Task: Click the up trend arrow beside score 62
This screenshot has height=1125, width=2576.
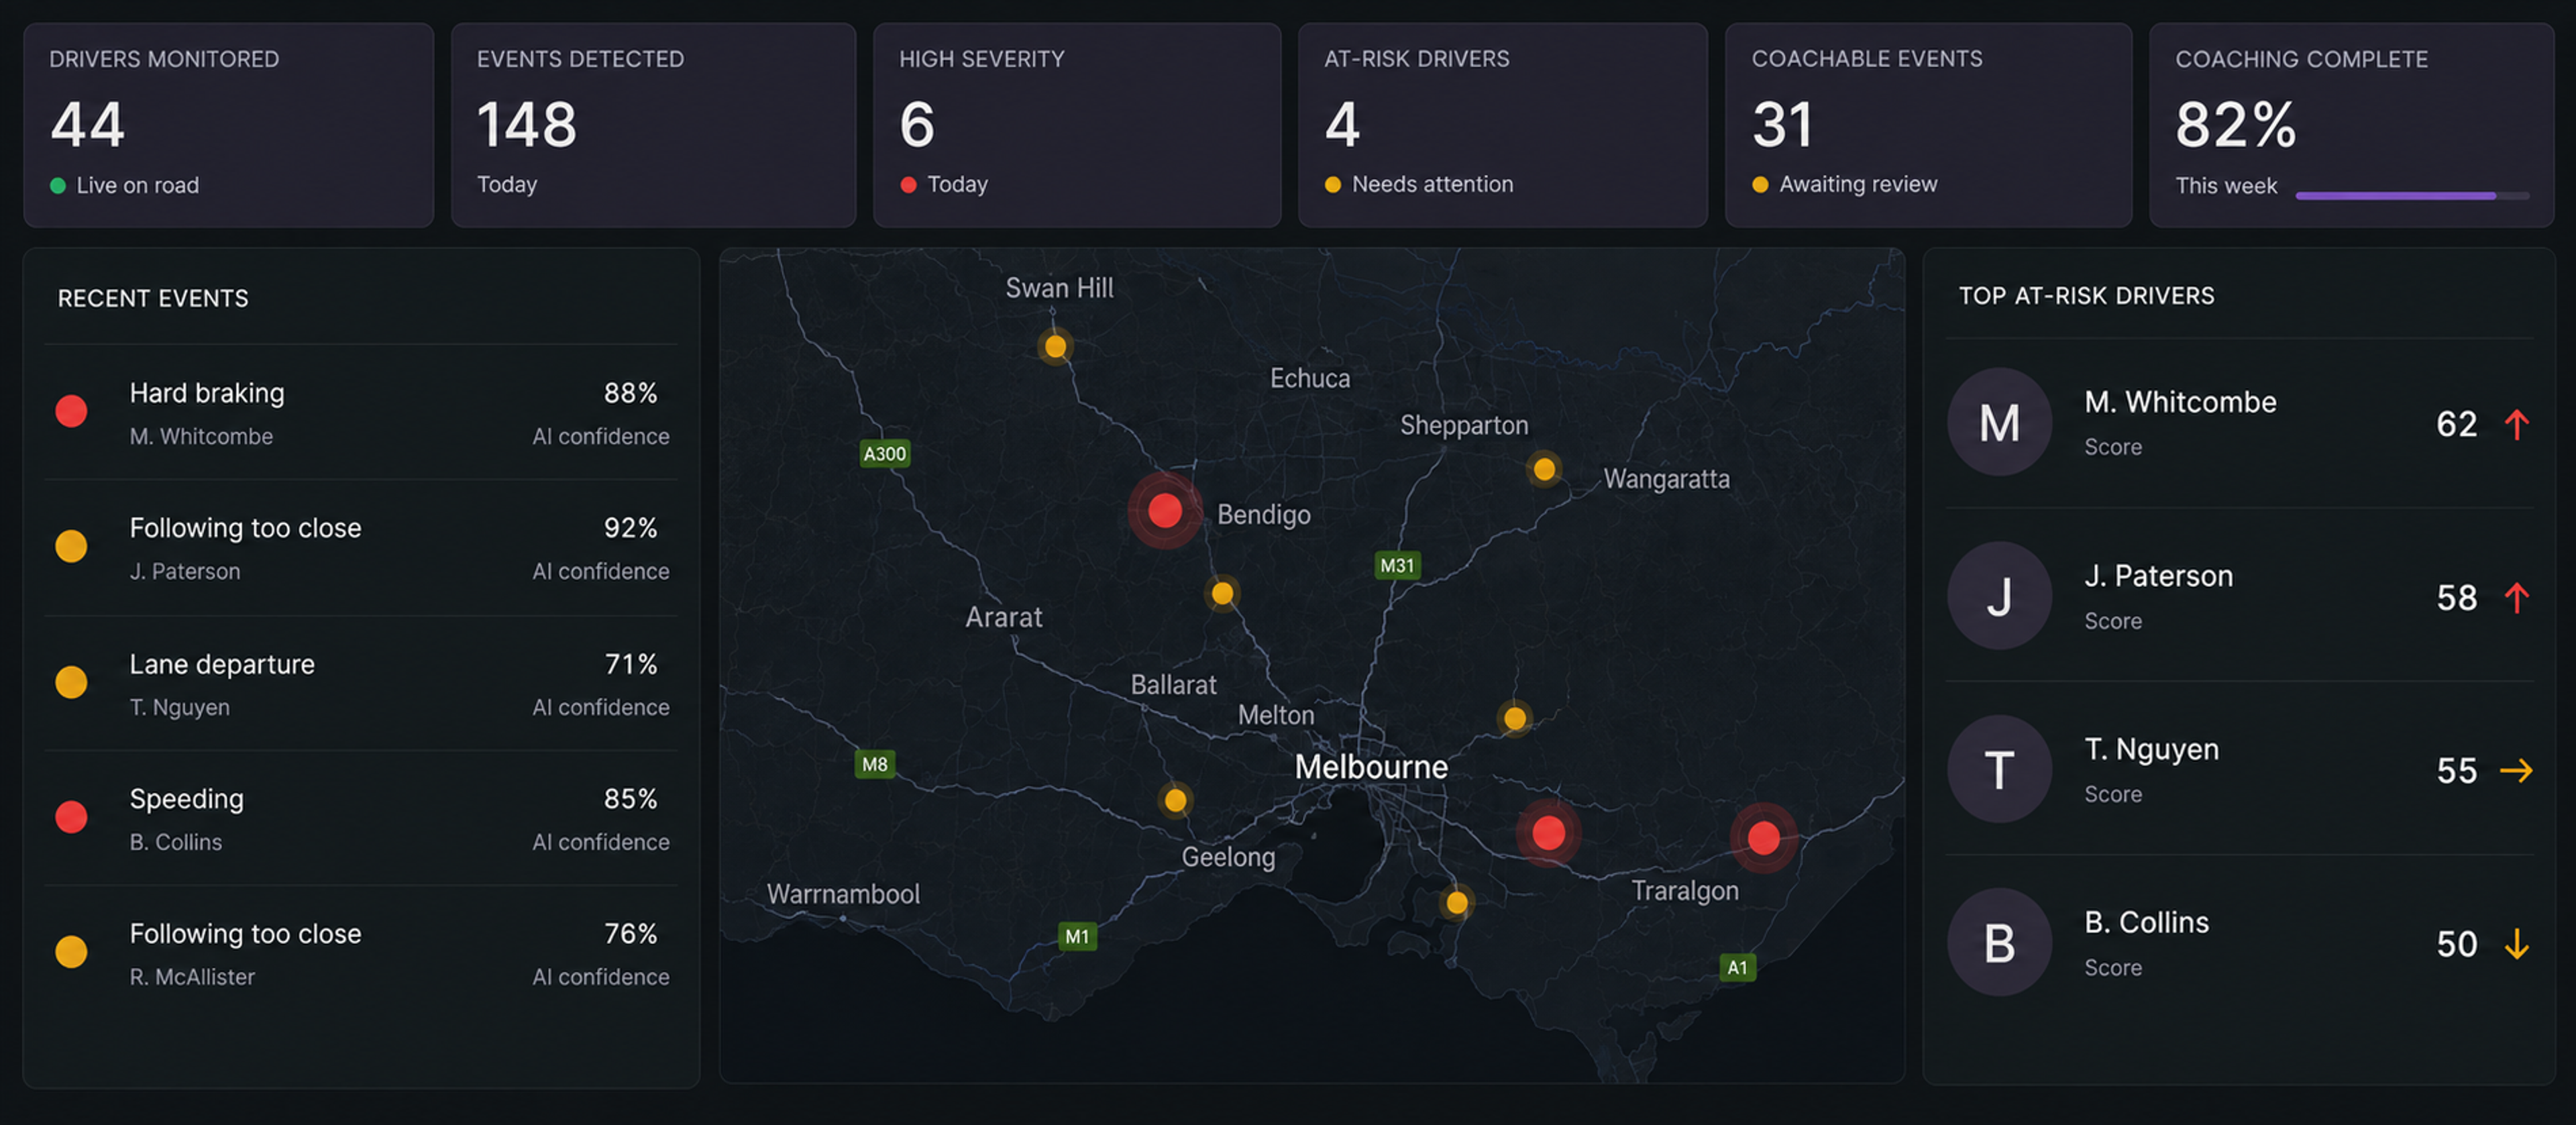Action: point(2516,424)
